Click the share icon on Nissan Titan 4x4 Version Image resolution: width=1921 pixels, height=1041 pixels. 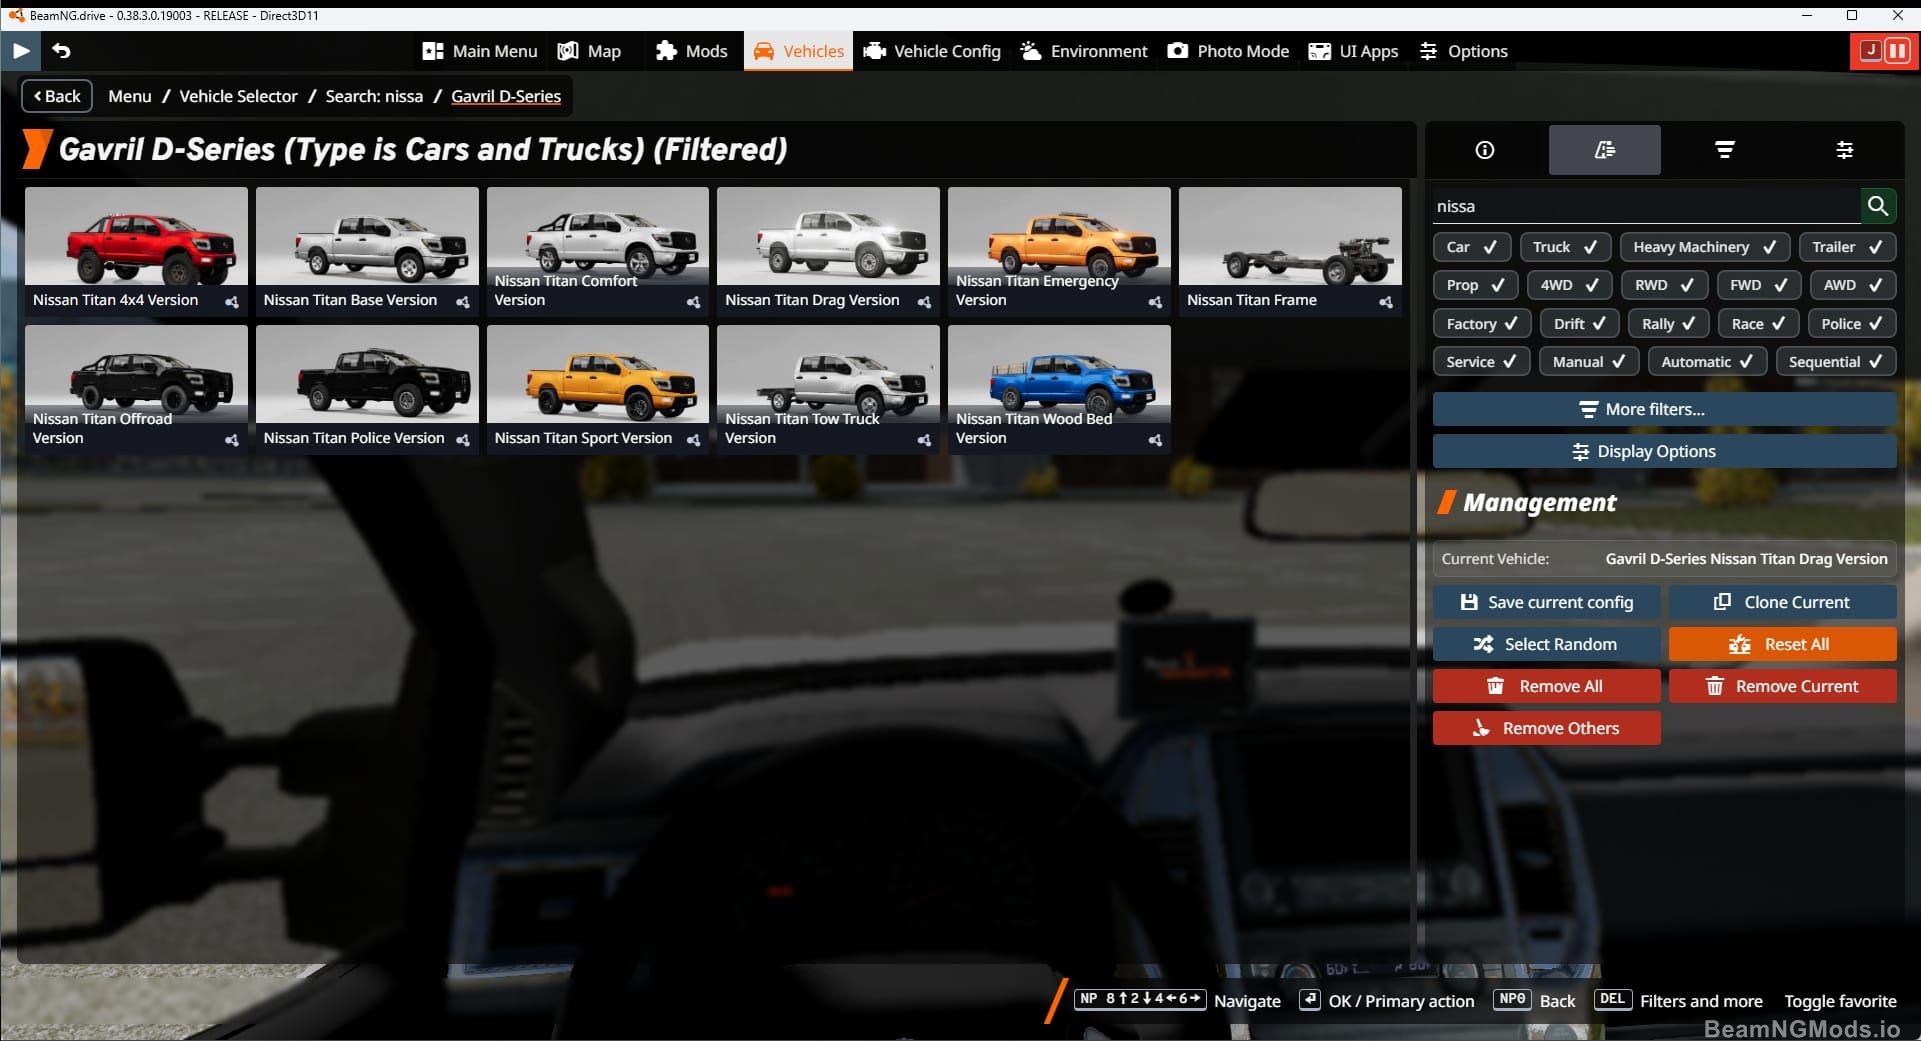coord(232,303)
